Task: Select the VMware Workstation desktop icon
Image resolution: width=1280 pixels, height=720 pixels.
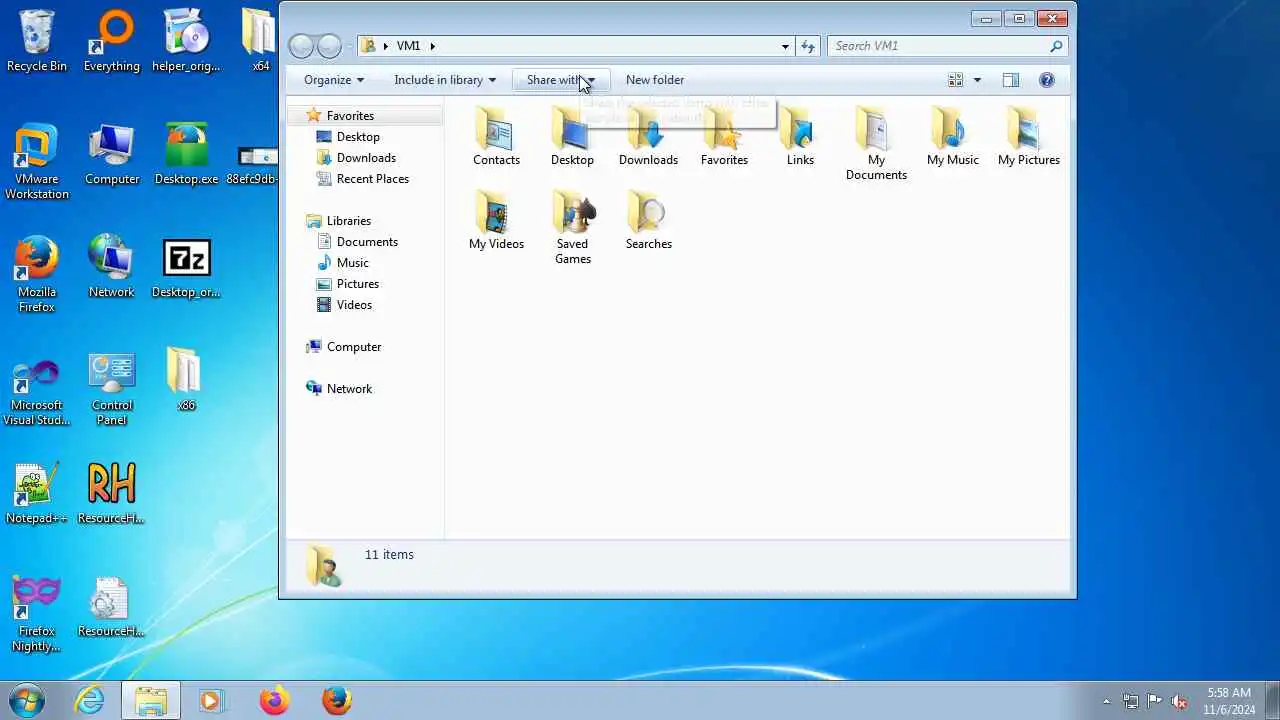Action: 37,162
